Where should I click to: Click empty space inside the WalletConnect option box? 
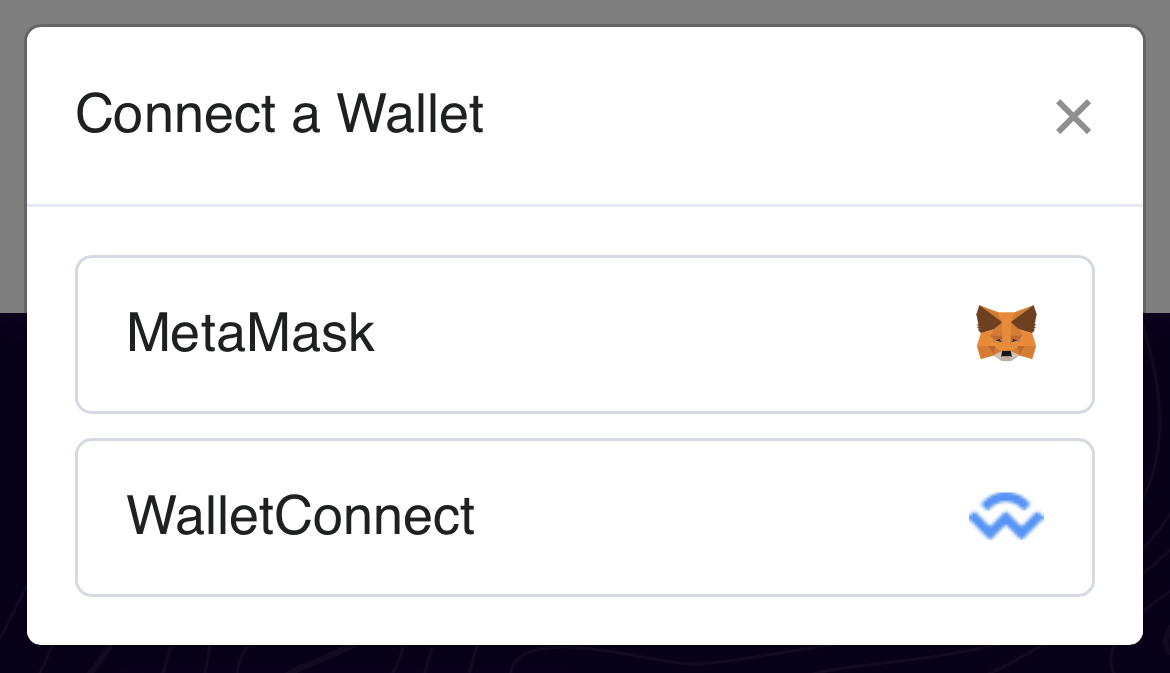[x=720, y=517]
